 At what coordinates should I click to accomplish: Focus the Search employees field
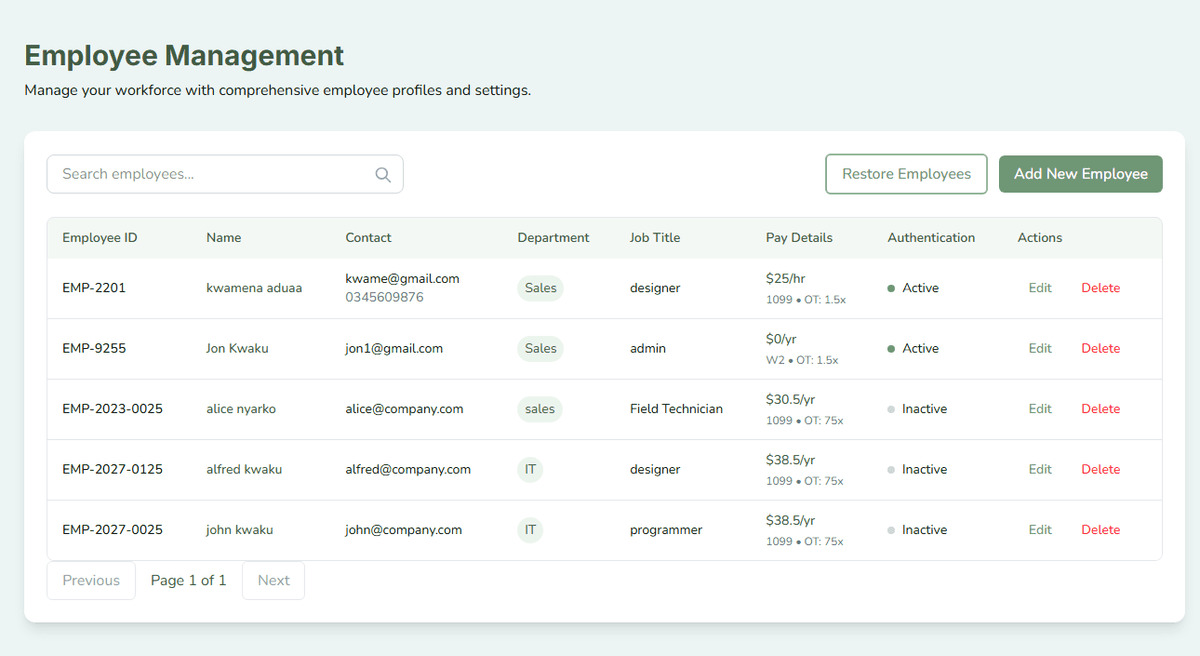(225, 174)
